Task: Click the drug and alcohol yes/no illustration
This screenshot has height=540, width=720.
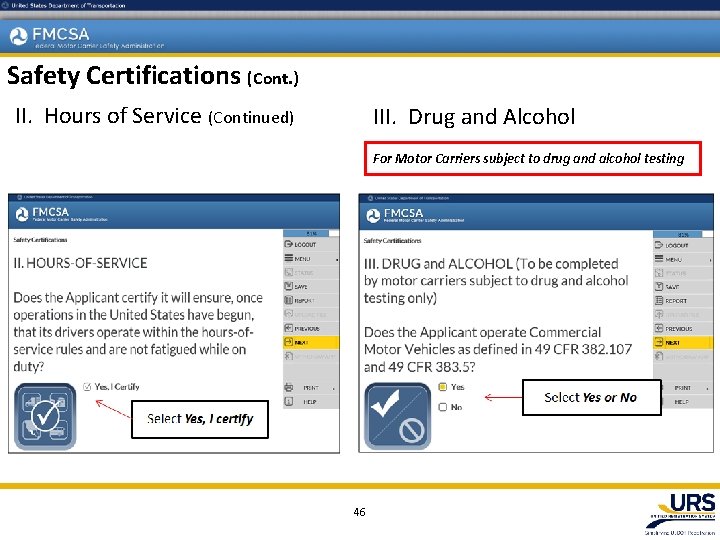Action: [x=398, y=416]
